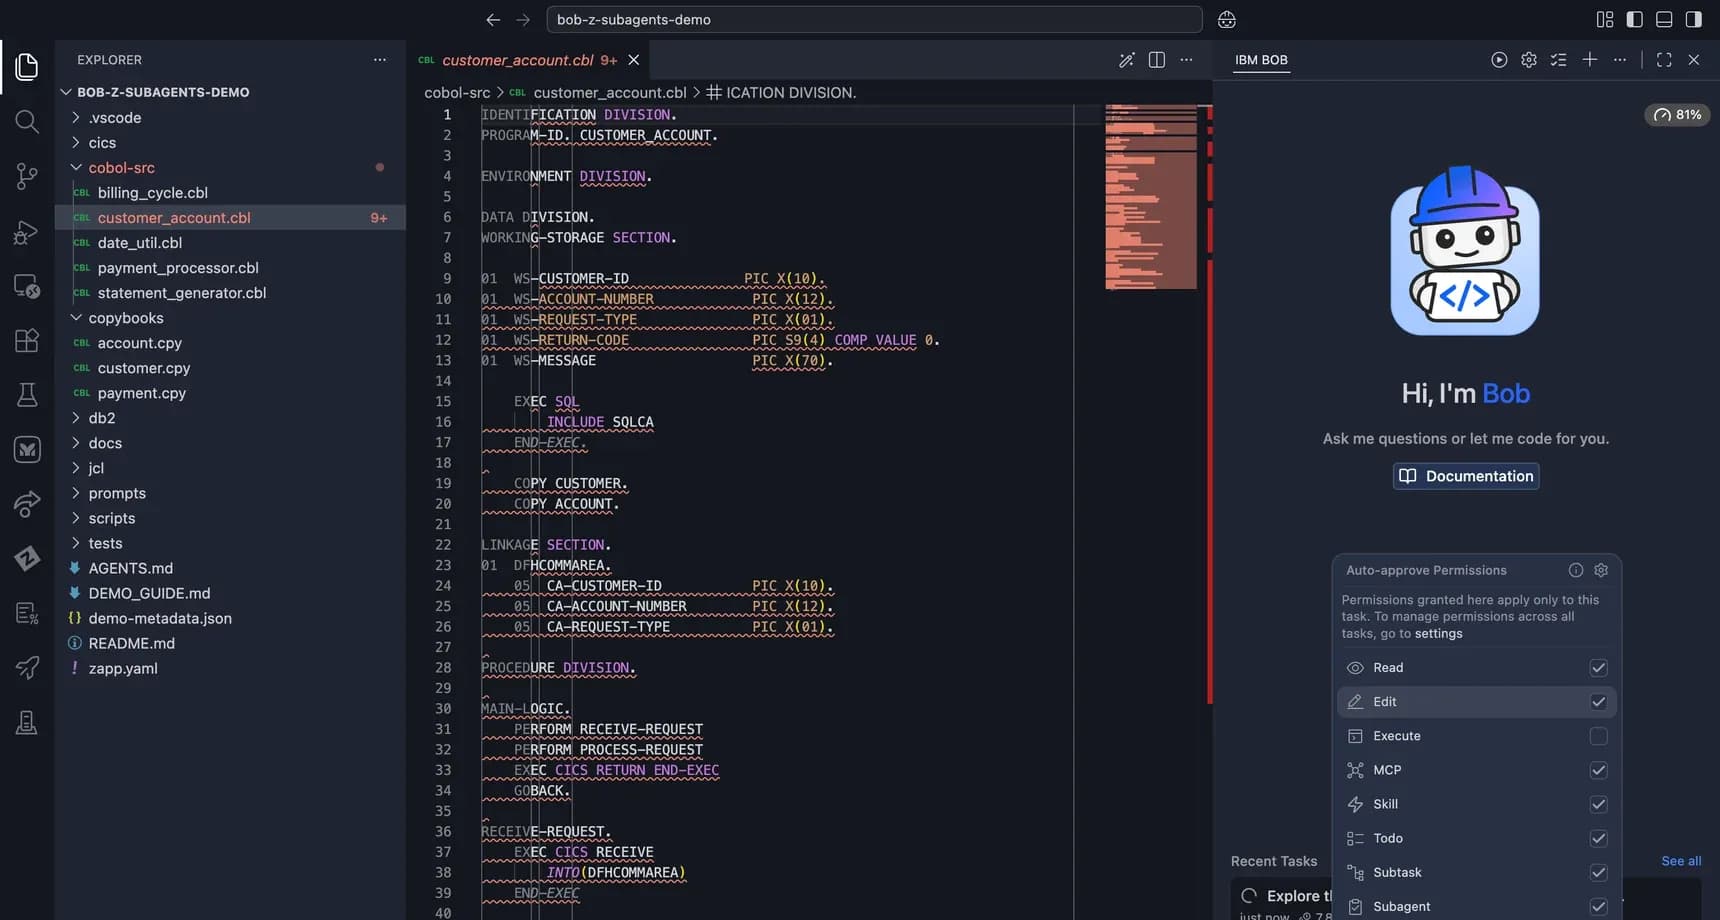Open IBM Bob settings gear
The height and width of the screenshot is (920, 1720).
pos(1529,60)
